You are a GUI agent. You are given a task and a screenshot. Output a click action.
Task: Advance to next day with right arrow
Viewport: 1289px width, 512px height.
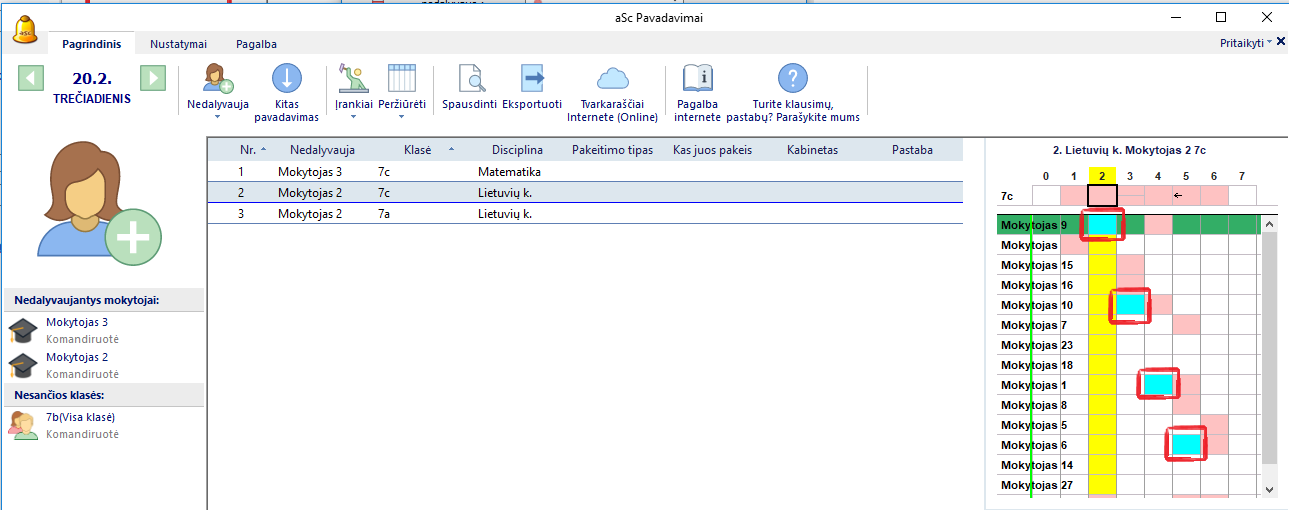point(152,78)
